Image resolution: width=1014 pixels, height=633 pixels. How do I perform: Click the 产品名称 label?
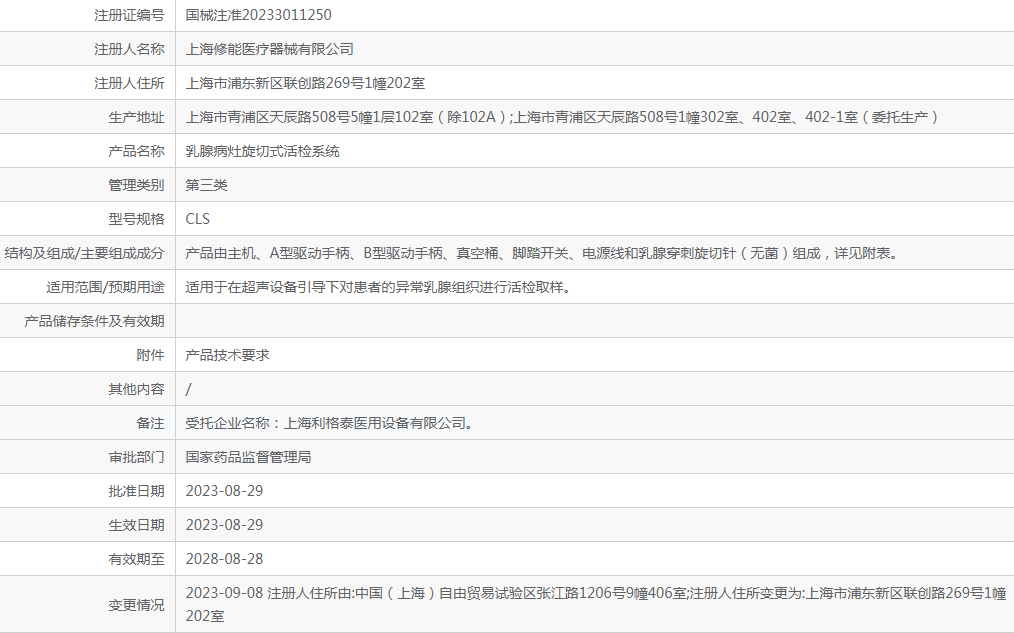click(136, 151)
